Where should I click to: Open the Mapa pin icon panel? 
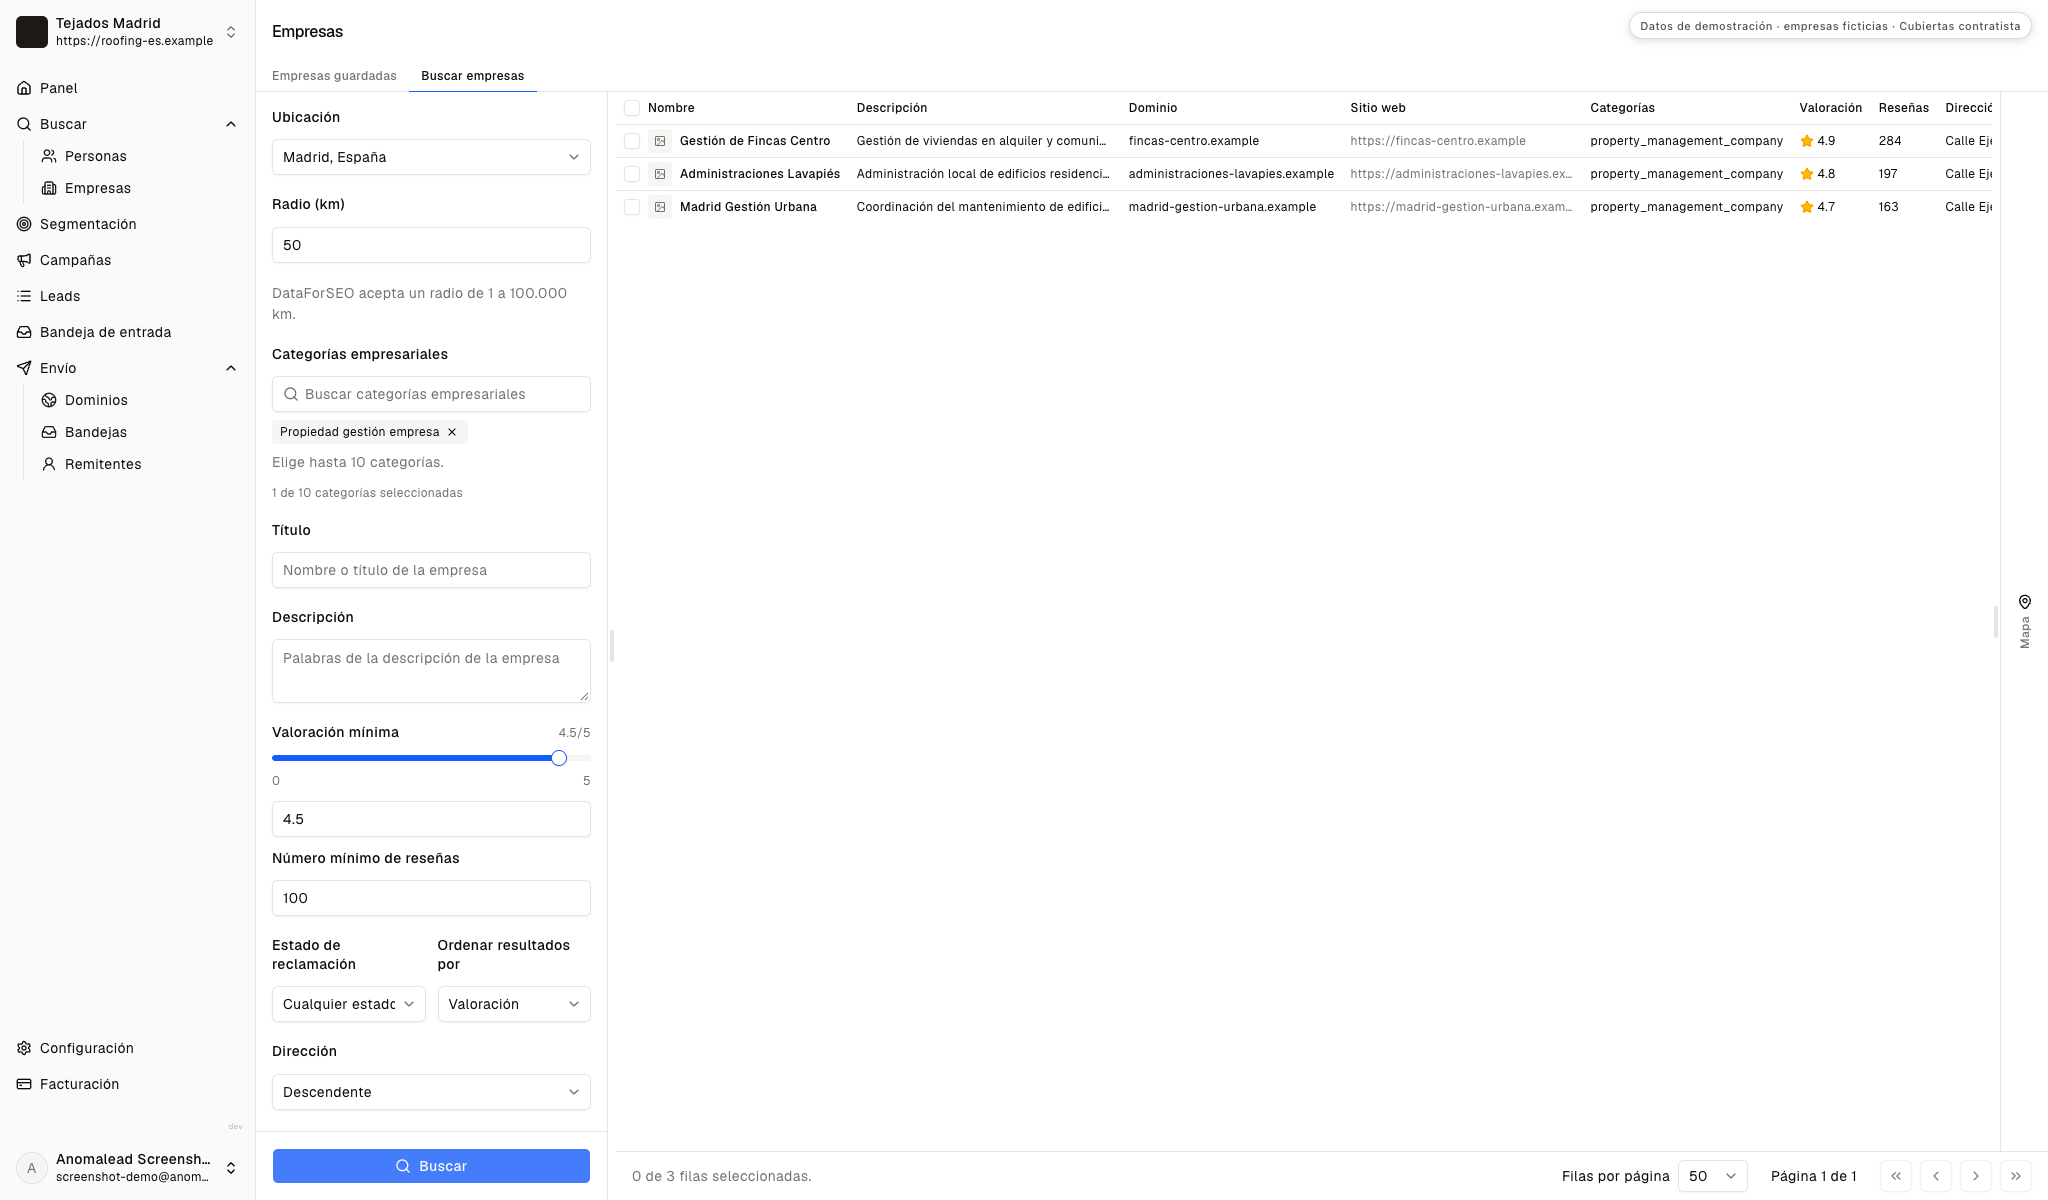click(x=2025, y=602)
